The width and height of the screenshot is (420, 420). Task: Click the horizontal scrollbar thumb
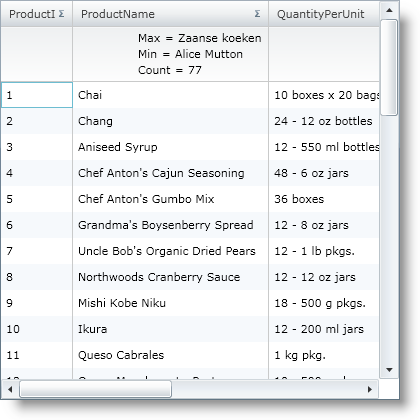click(96, 389)
